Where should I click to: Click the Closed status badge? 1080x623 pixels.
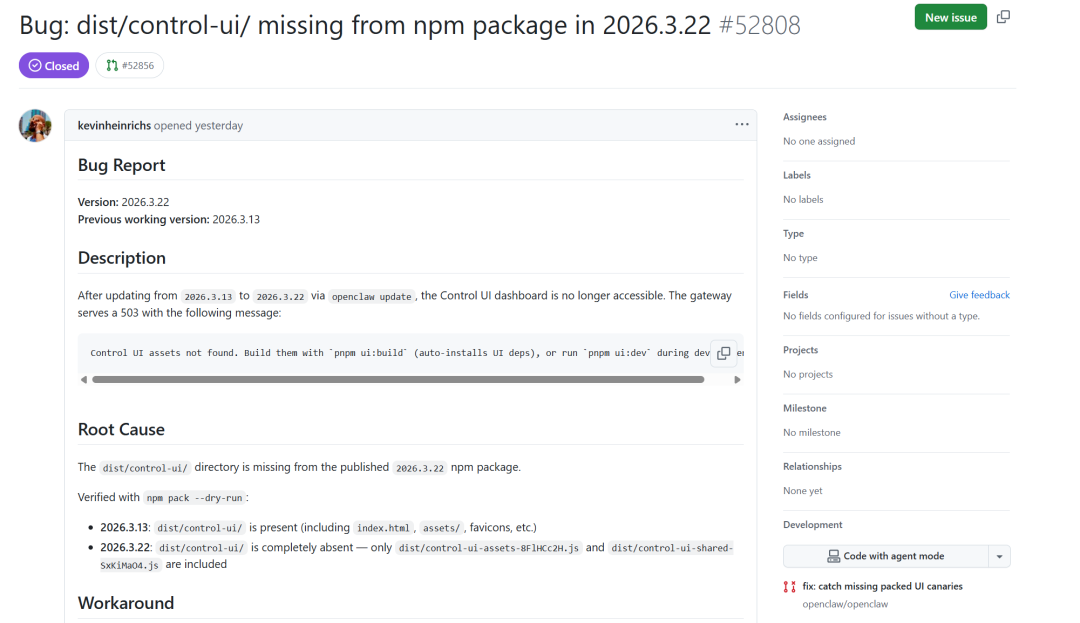pyautogui.click(x=54, y=65)
